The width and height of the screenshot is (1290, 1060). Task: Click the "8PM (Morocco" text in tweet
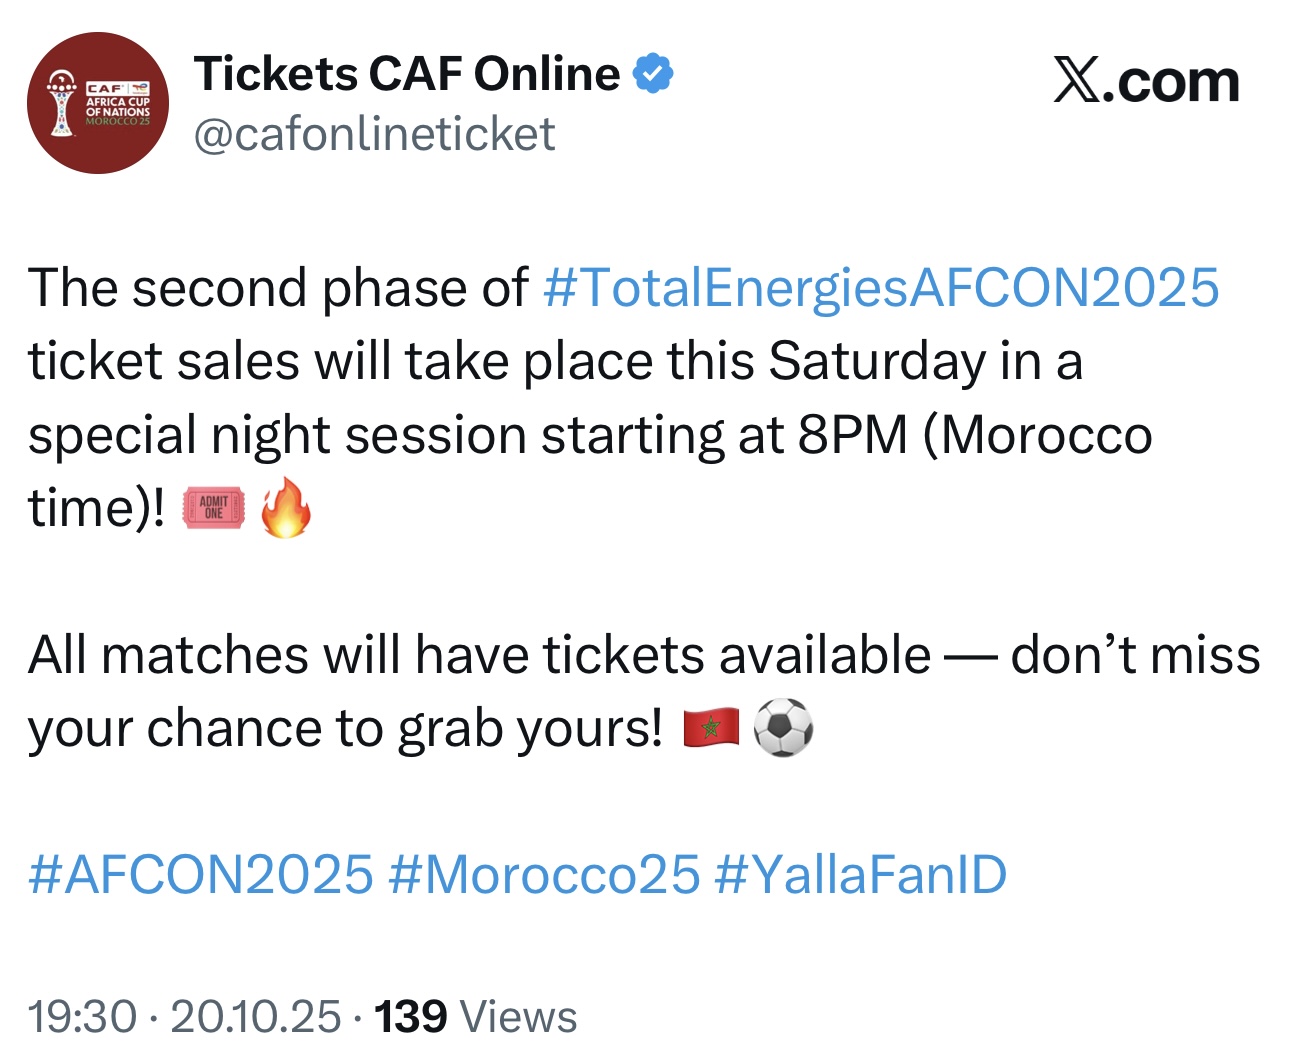tap(975, 436)
